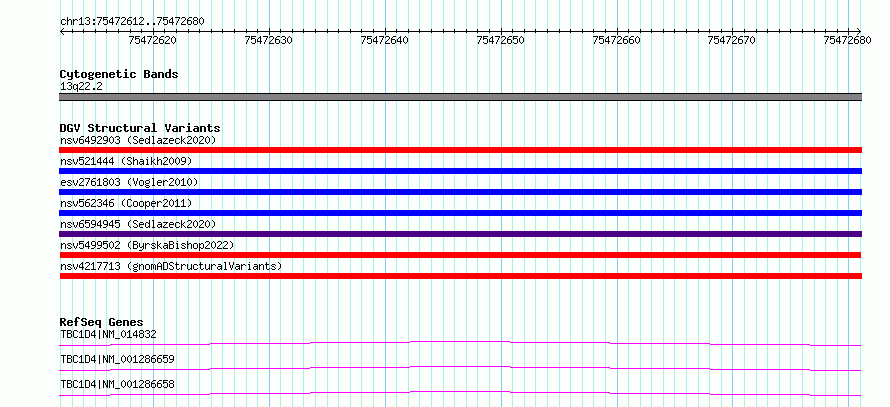The image size is (890, 407).
Task: Select the red bar for nsv5499502
Action: (x=460, y=255)
